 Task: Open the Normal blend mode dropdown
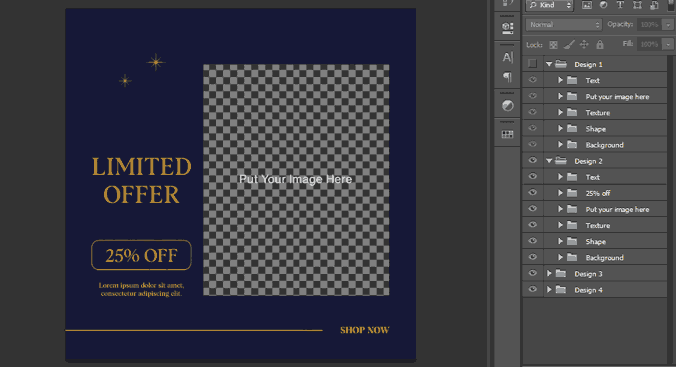[x=564, y=25]
